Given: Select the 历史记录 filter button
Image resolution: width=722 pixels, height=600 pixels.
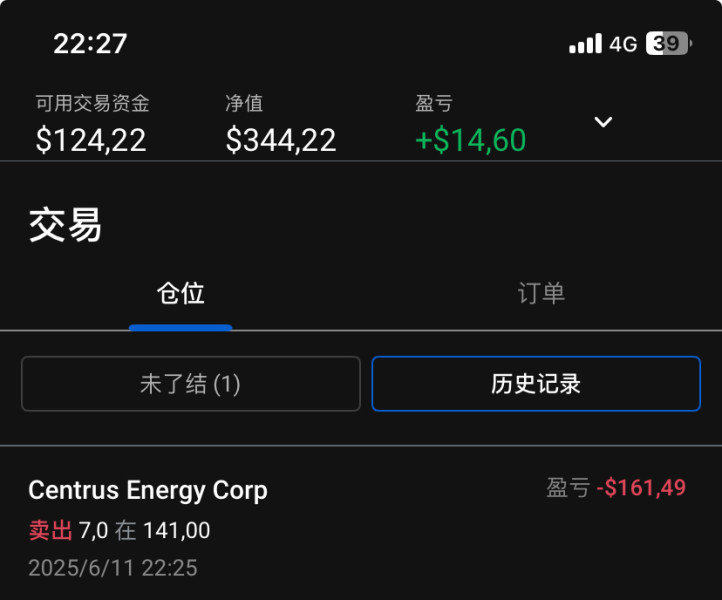Looking at the screenshot, I should point(536,384).
